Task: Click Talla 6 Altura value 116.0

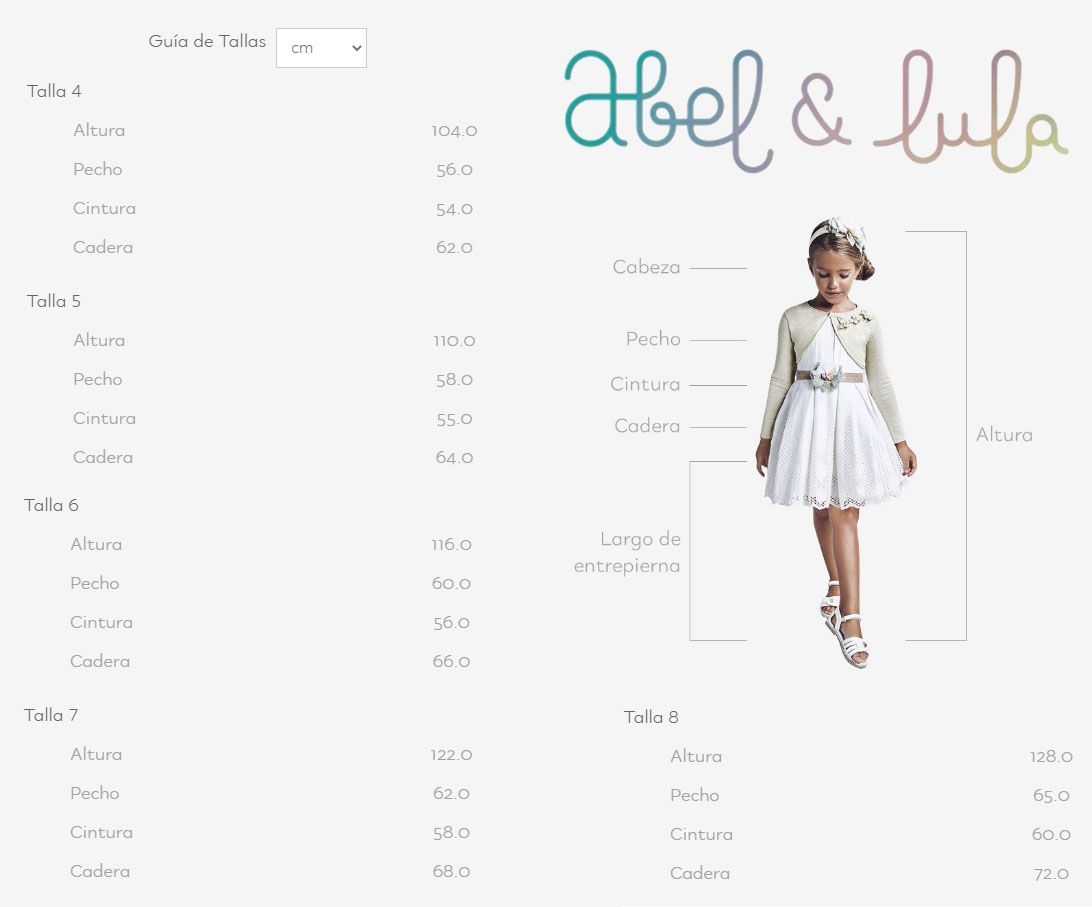Action: pyautogui.click(x=451, y=545)
